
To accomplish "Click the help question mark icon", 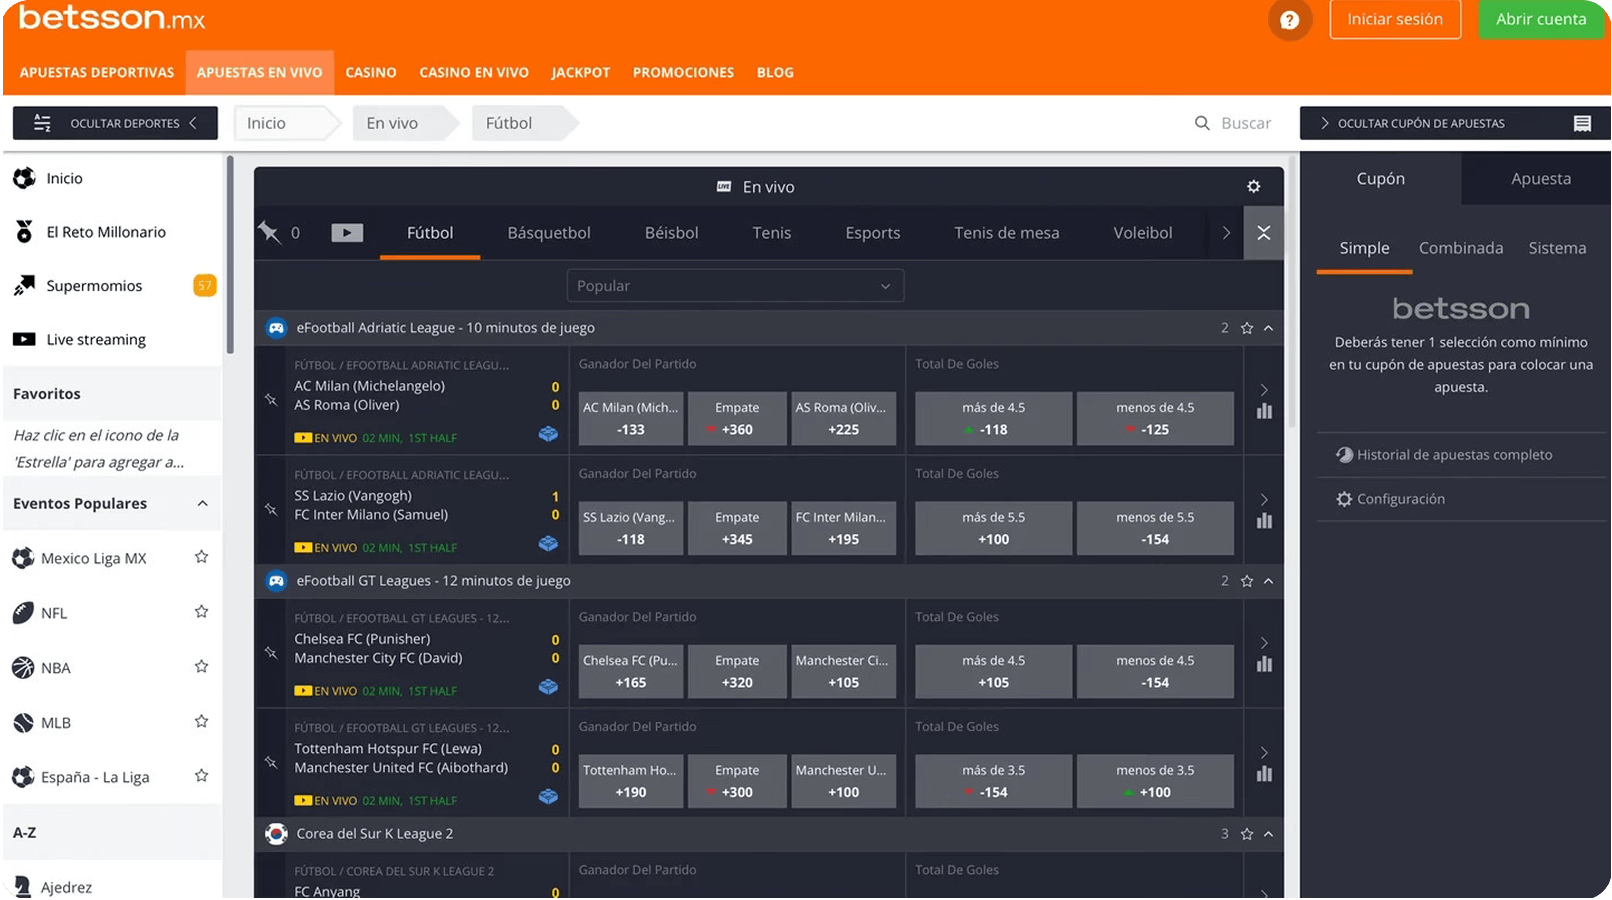I will (x=1289, y=20).
